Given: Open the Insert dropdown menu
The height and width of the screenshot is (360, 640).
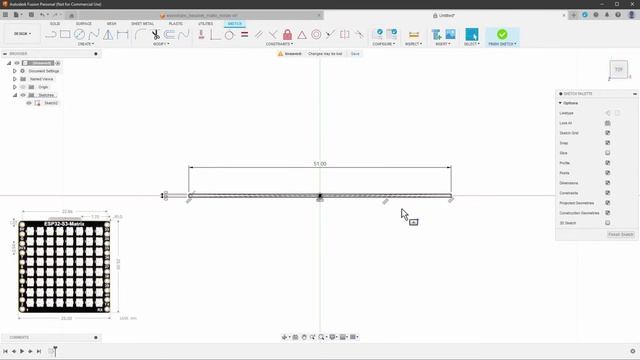Looking at the screenshot, I should point(443,44).
